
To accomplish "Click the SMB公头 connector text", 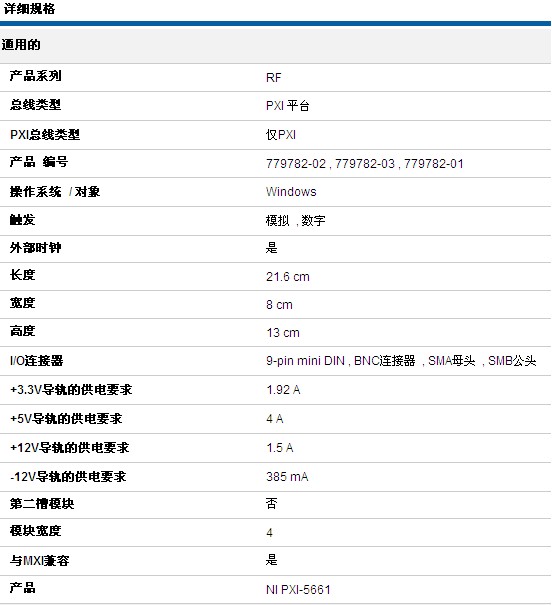I will tap(512, 361).
